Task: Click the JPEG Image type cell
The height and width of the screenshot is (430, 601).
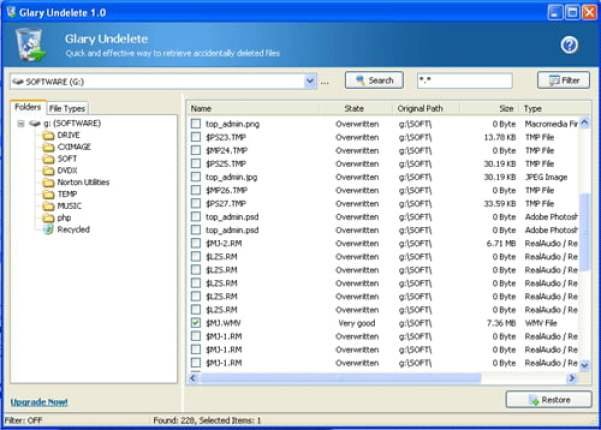Action: click(x=546, y=177)
